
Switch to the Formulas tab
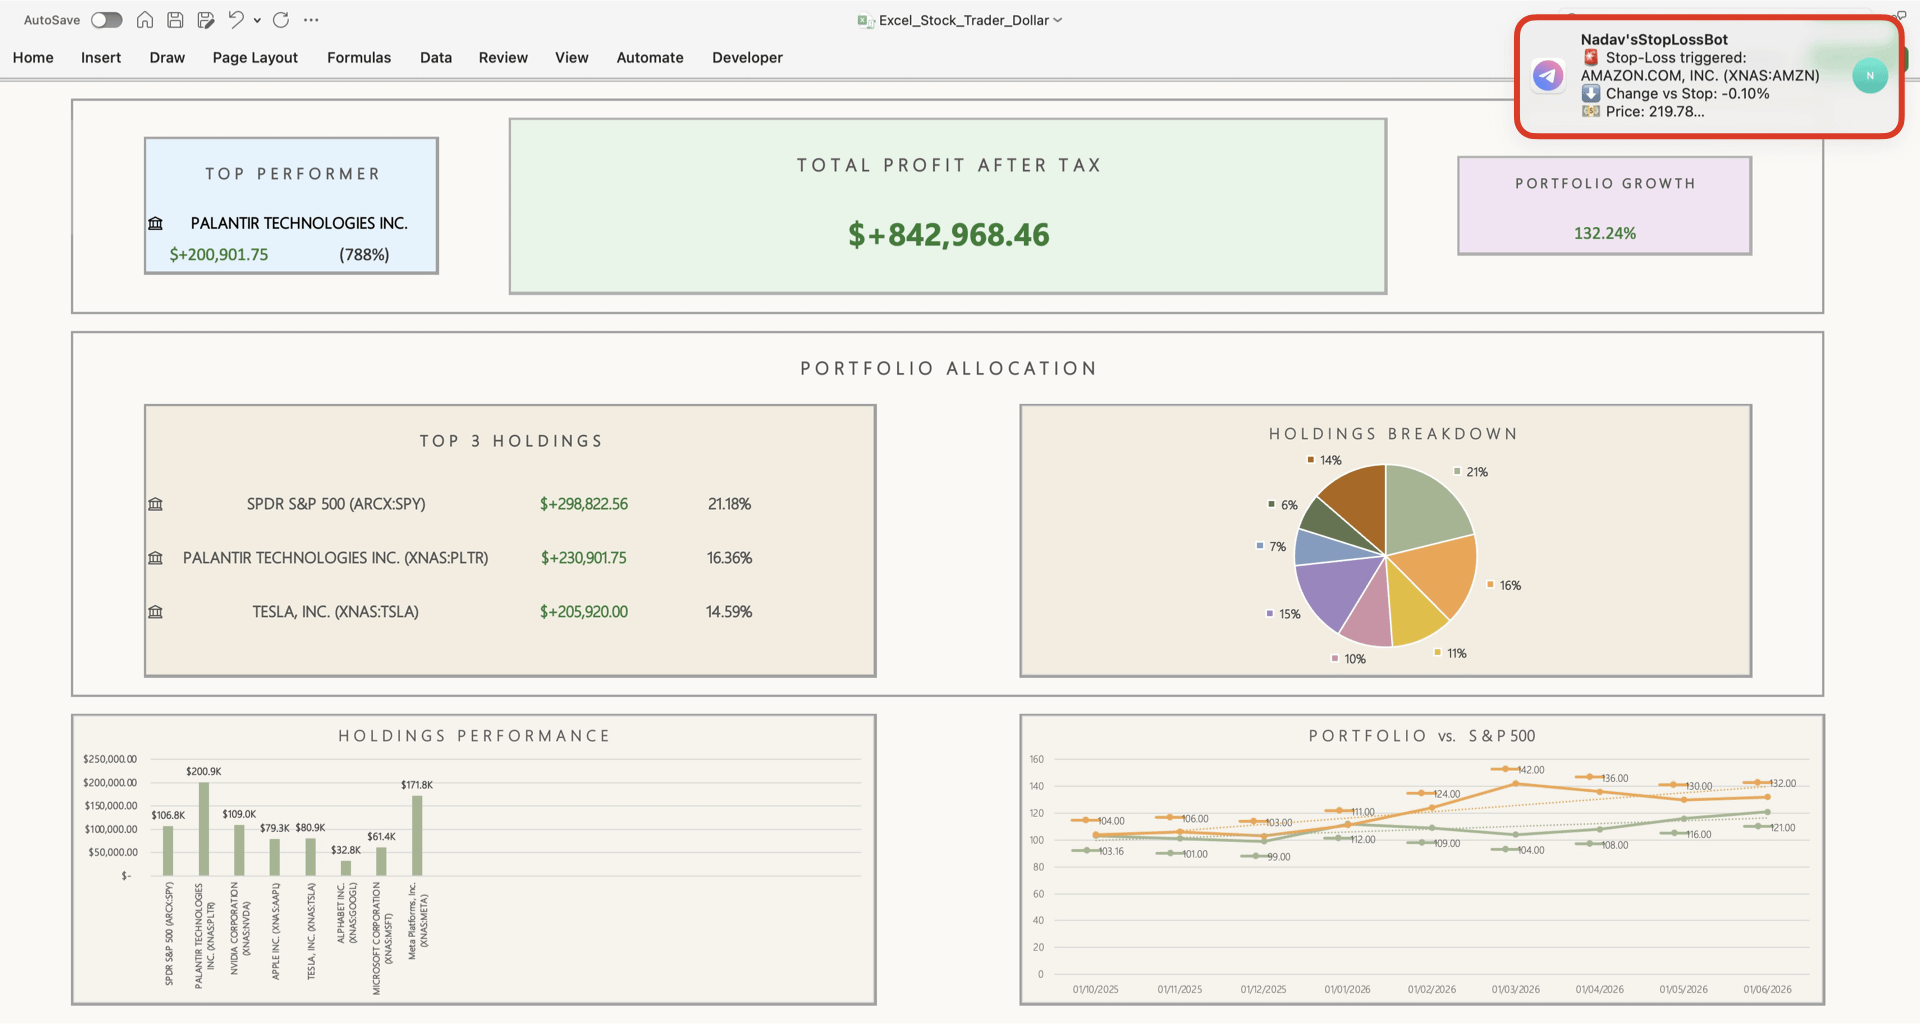click(358, 58)
